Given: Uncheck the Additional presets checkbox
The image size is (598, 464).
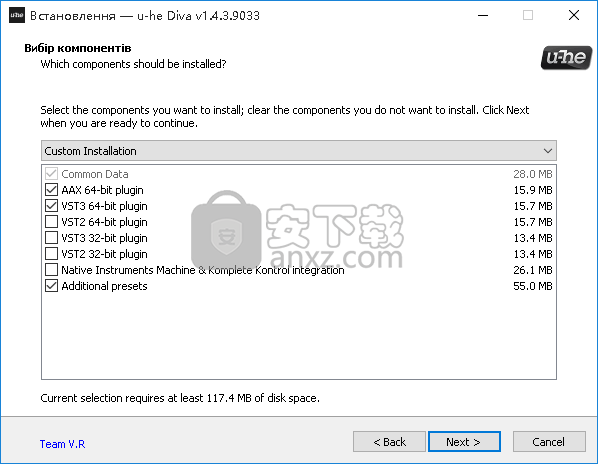Looking at the screenshot, I should pyautogui.click(x=51, y=286).
